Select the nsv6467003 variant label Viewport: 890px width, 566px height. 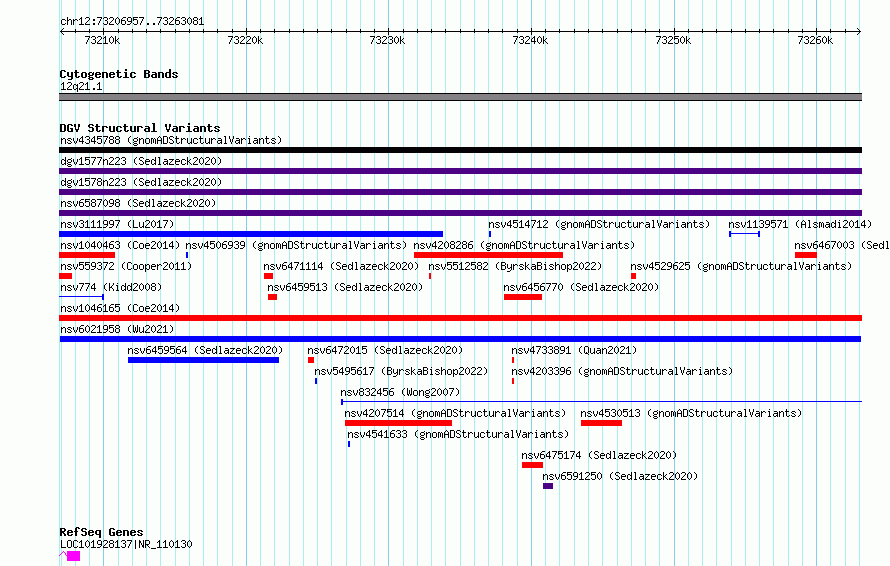(842, 245)
